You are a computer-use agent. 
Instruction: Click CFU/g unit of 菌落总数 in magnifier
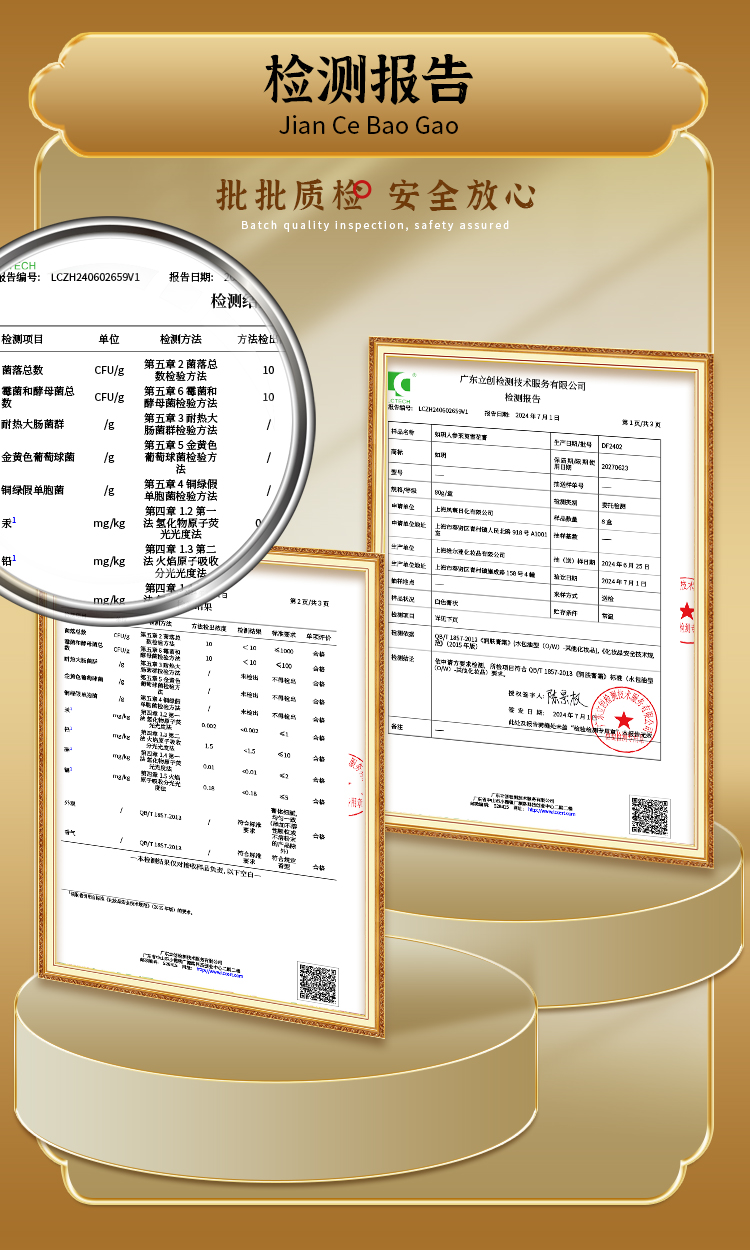point(109,370)
